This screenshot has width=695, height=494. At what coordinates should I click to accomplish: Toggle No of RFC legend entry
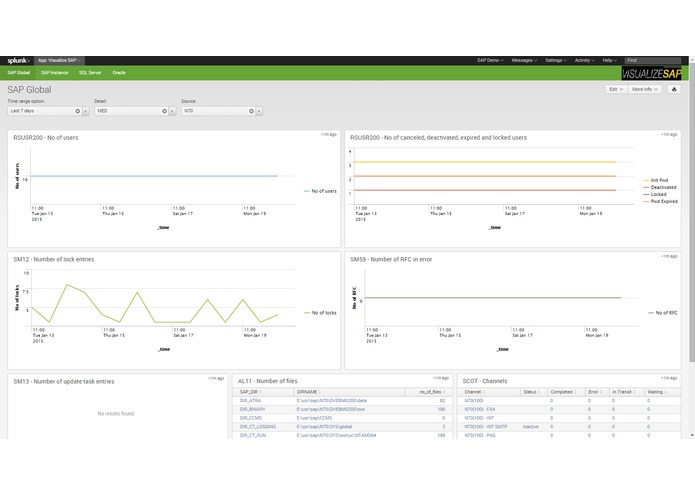[663, 313]
